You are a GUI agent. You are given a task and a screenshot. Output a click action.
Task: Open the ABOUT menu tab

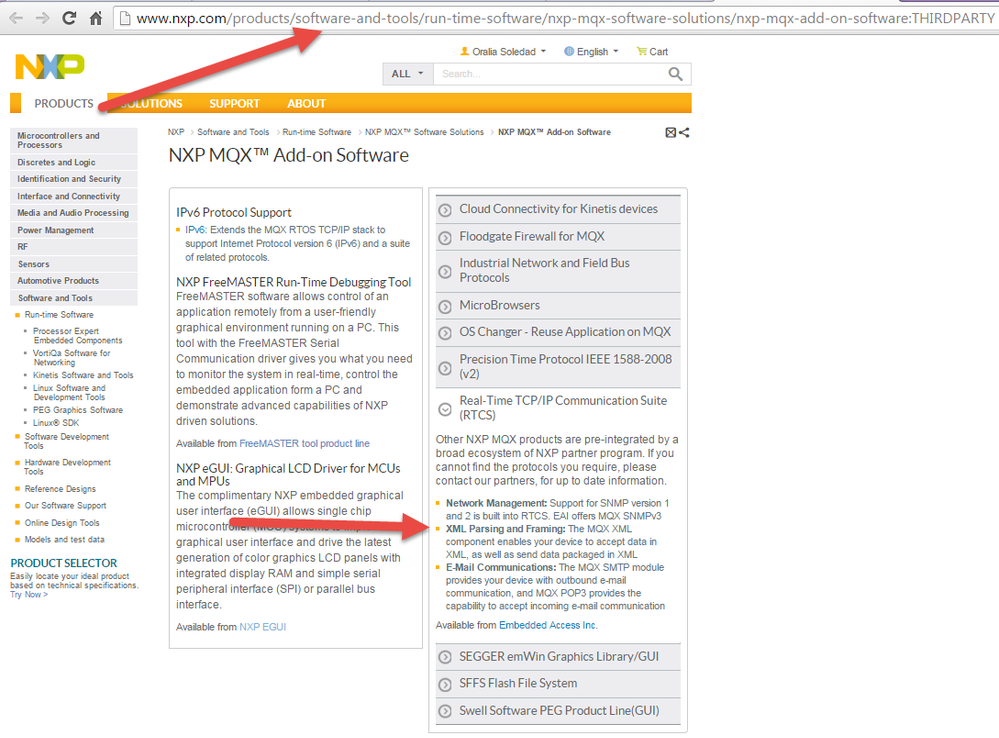tap(306, 103)
